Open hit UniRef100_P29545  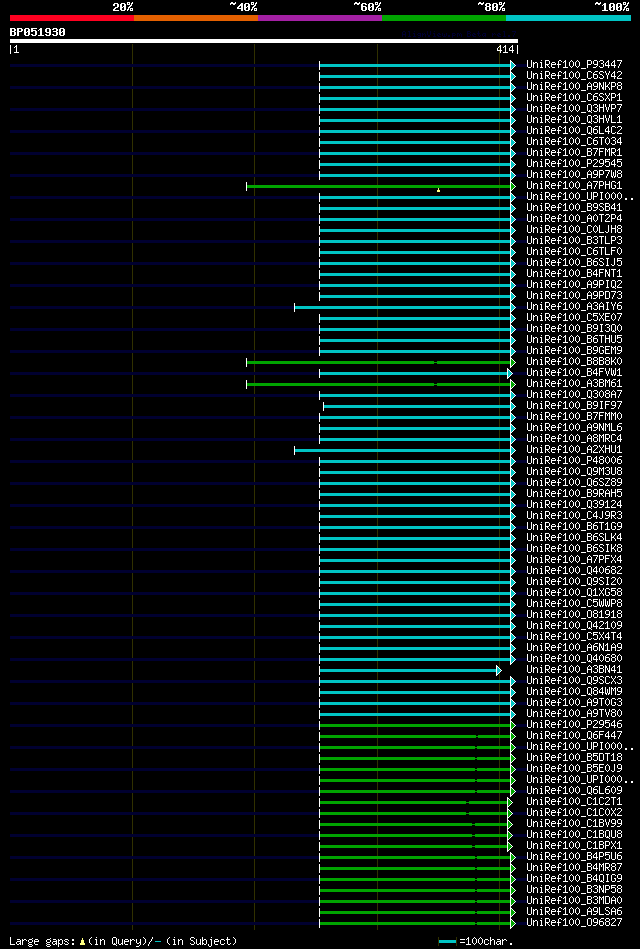coord(574,163)
